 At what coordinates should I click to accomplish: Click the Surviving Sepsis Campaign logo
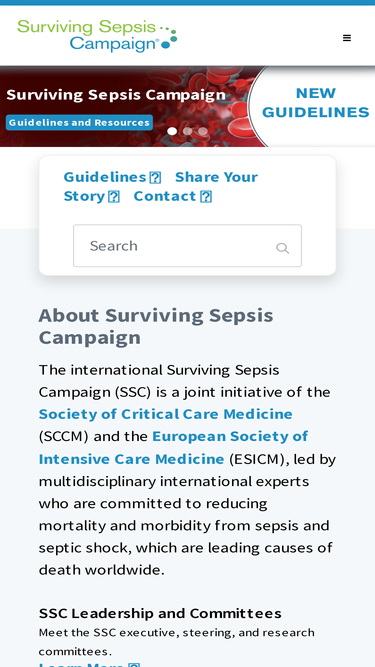click(97, 36)
